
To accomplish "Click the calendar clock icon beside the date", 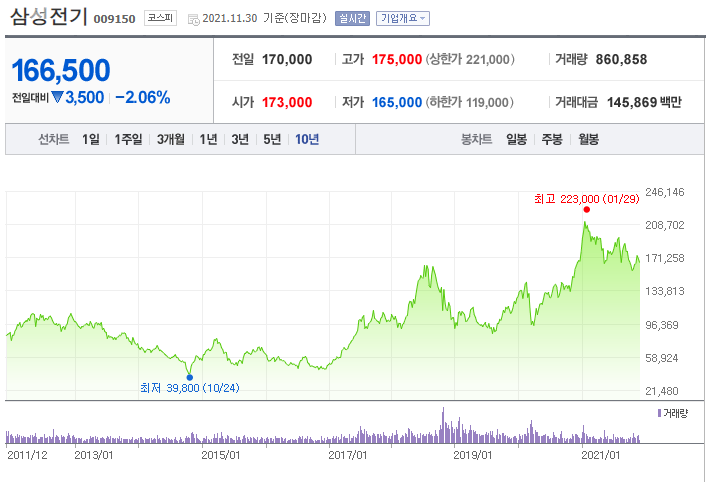I will click(194, 19).
